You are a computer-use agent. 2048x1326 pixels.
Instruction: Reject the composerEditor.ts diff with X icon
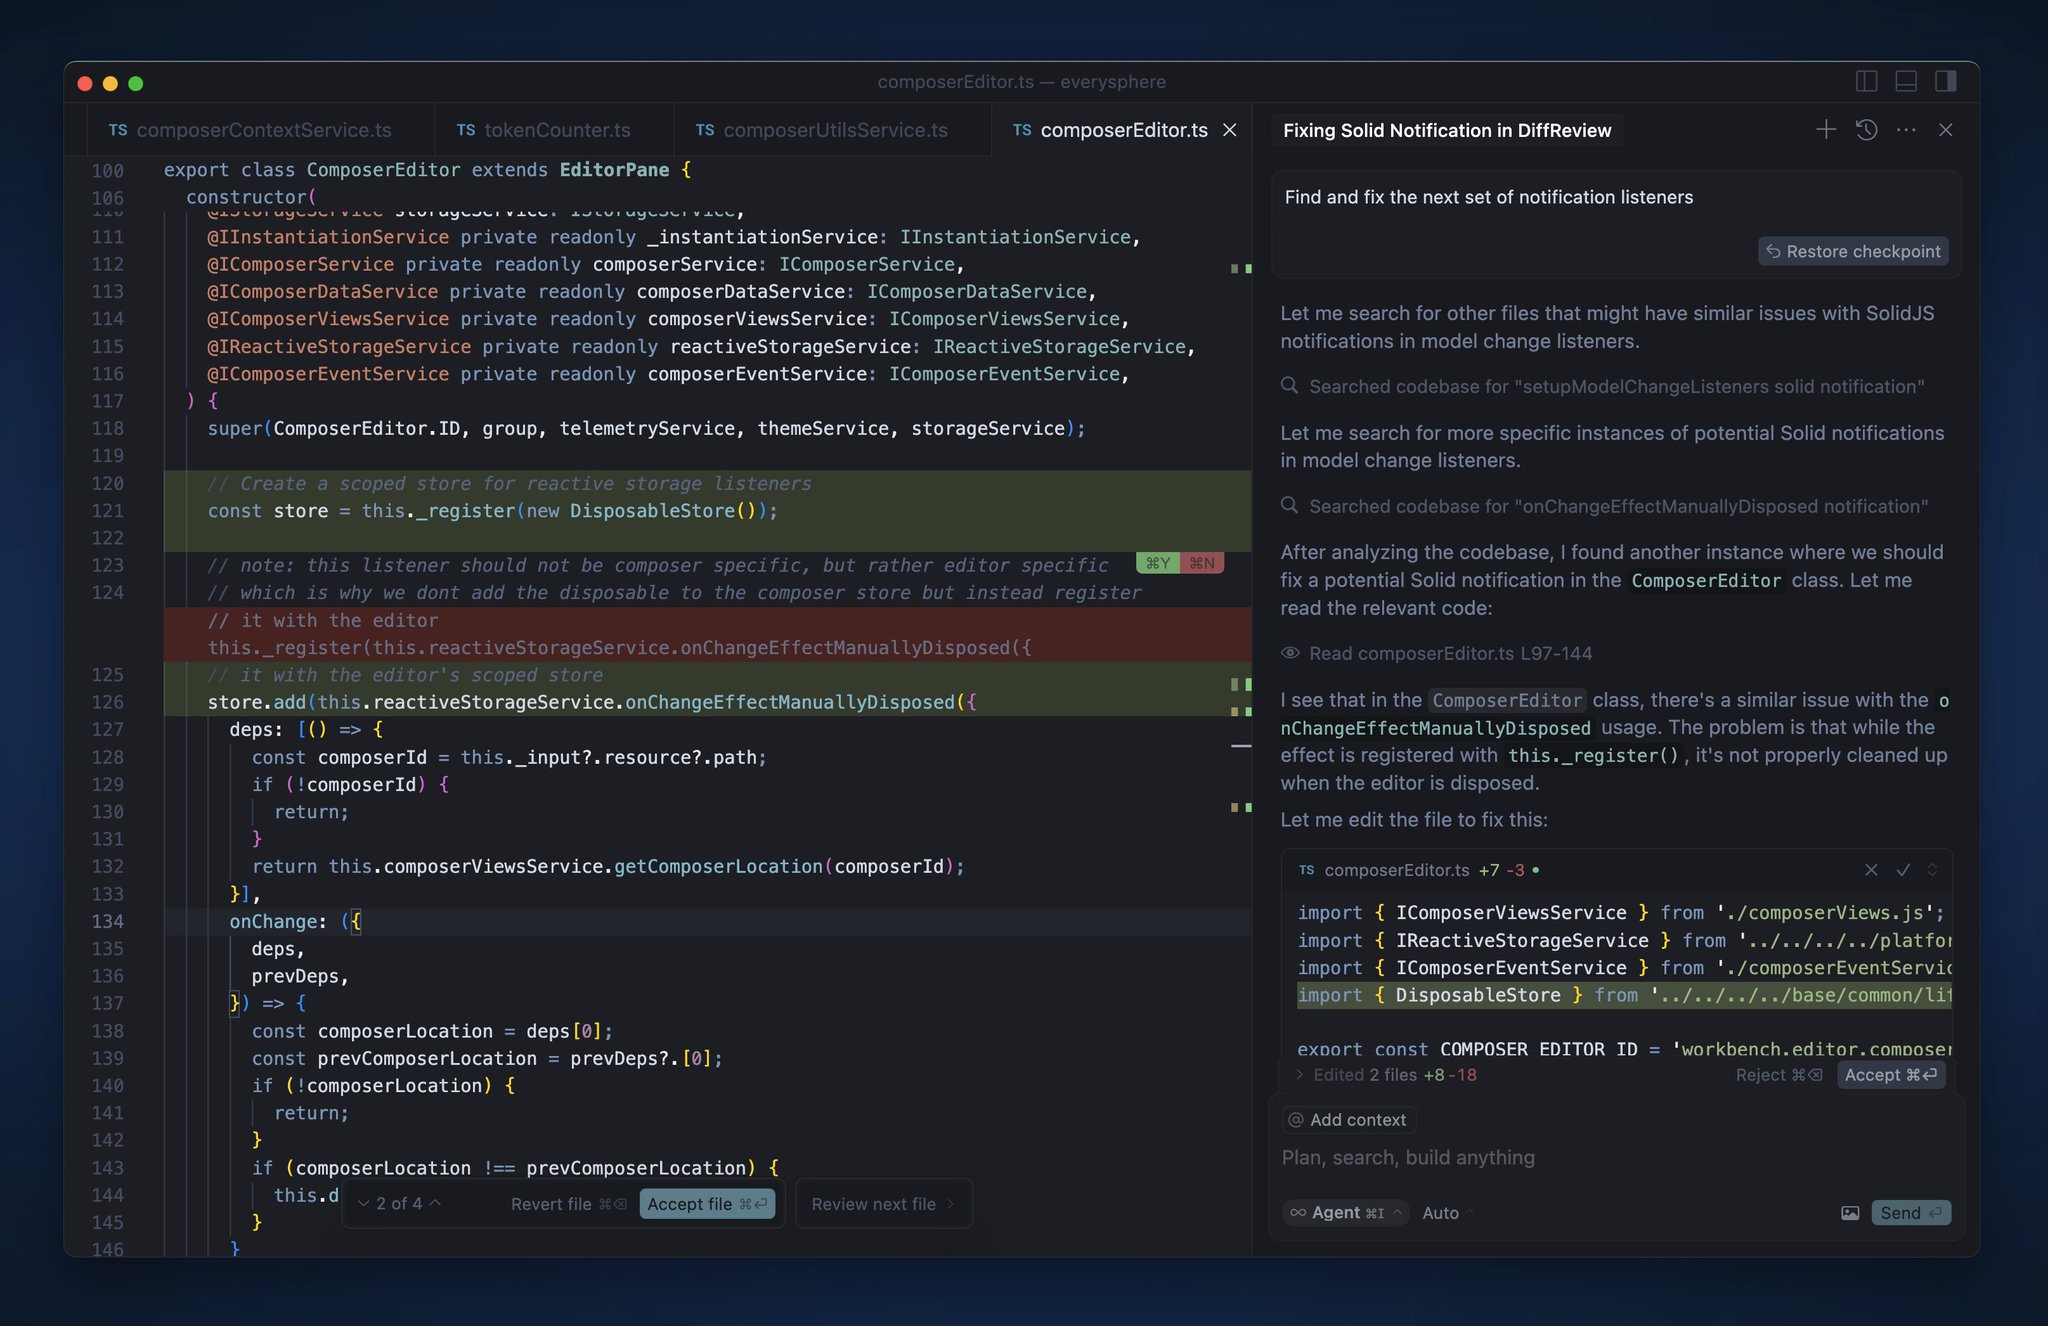pyautogui.click(x=1871, y=870)
